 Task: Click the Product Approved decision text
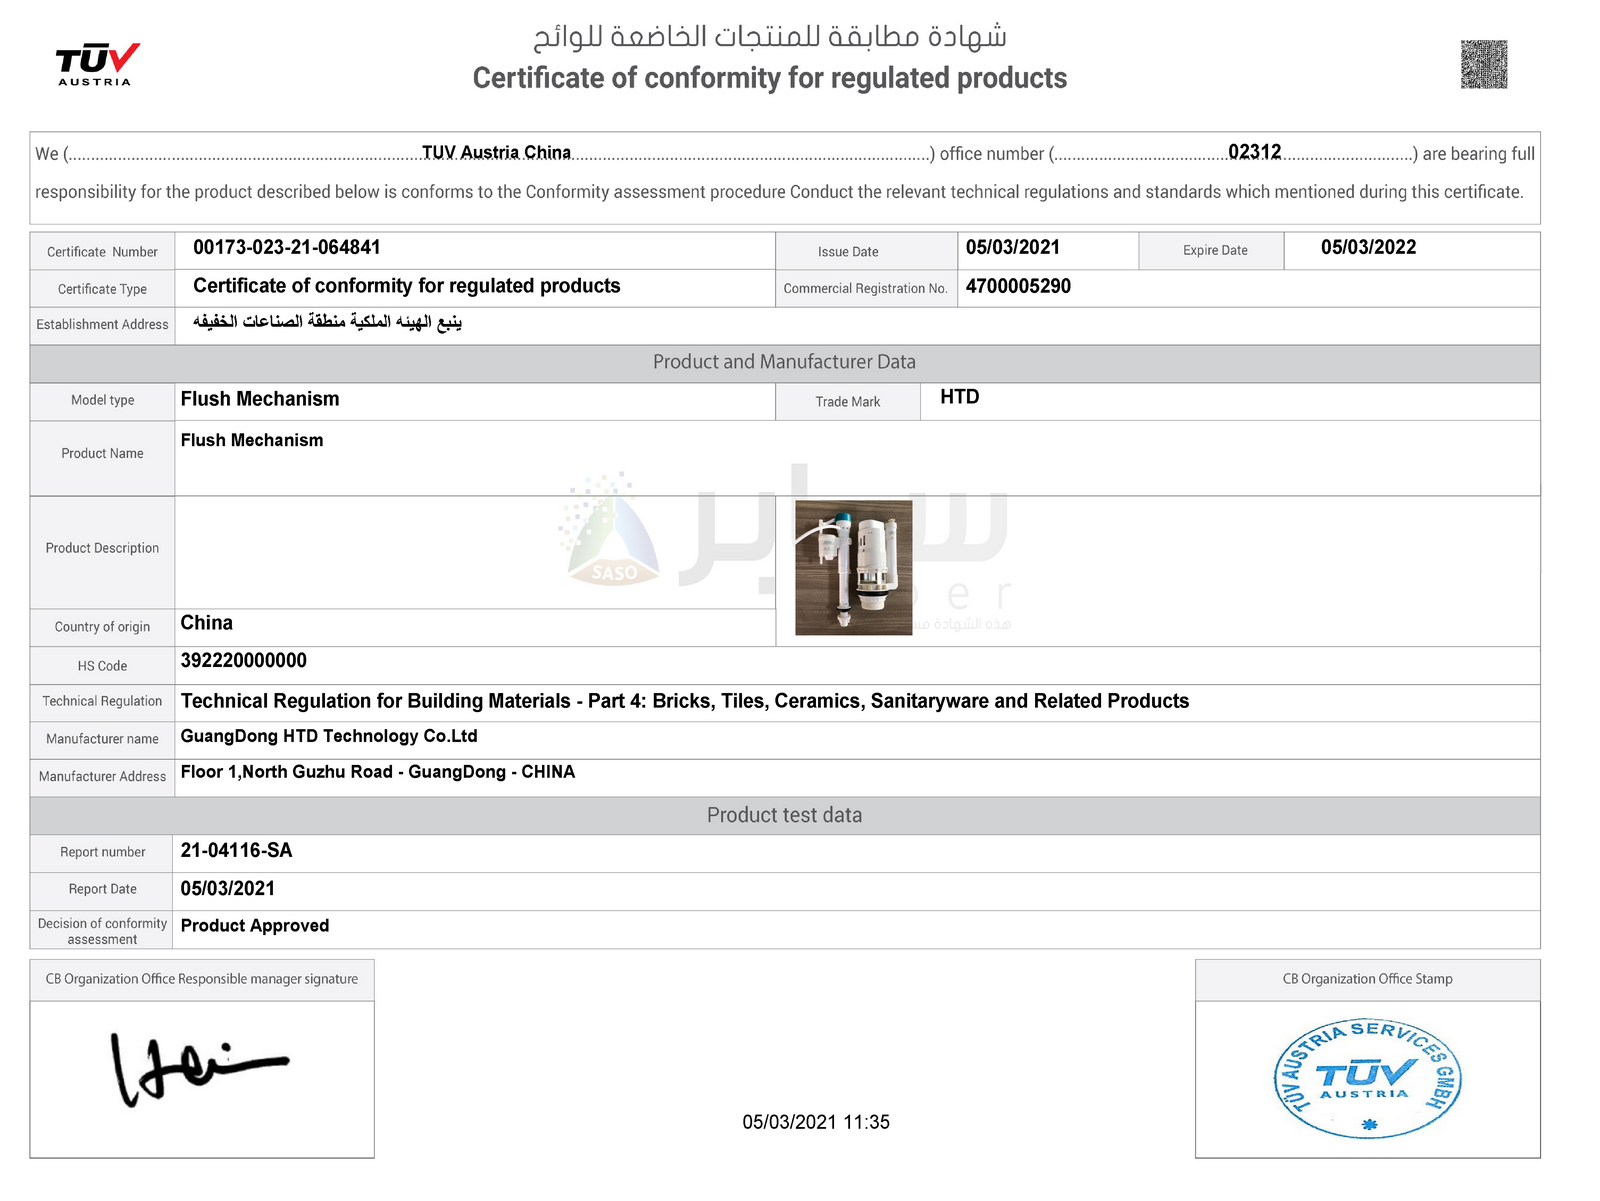click(254, 926)
